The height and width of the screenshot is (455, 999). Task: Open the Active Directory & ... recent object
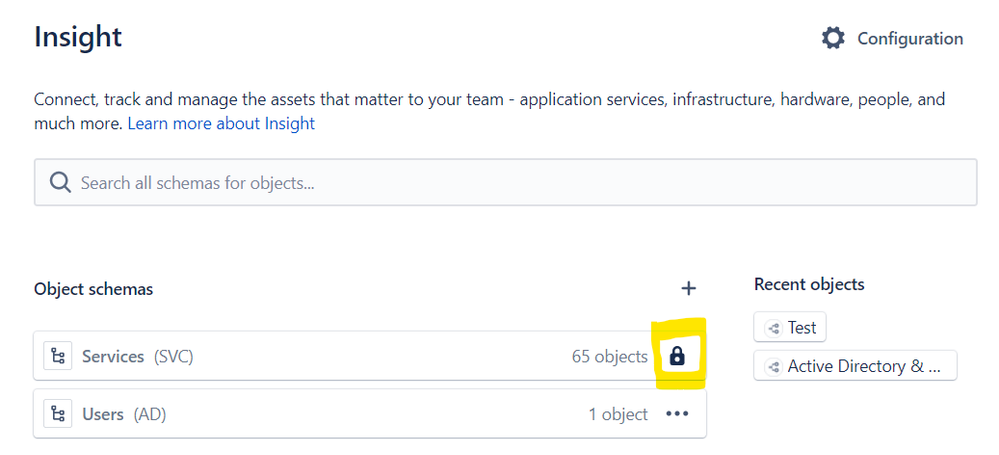855,366
